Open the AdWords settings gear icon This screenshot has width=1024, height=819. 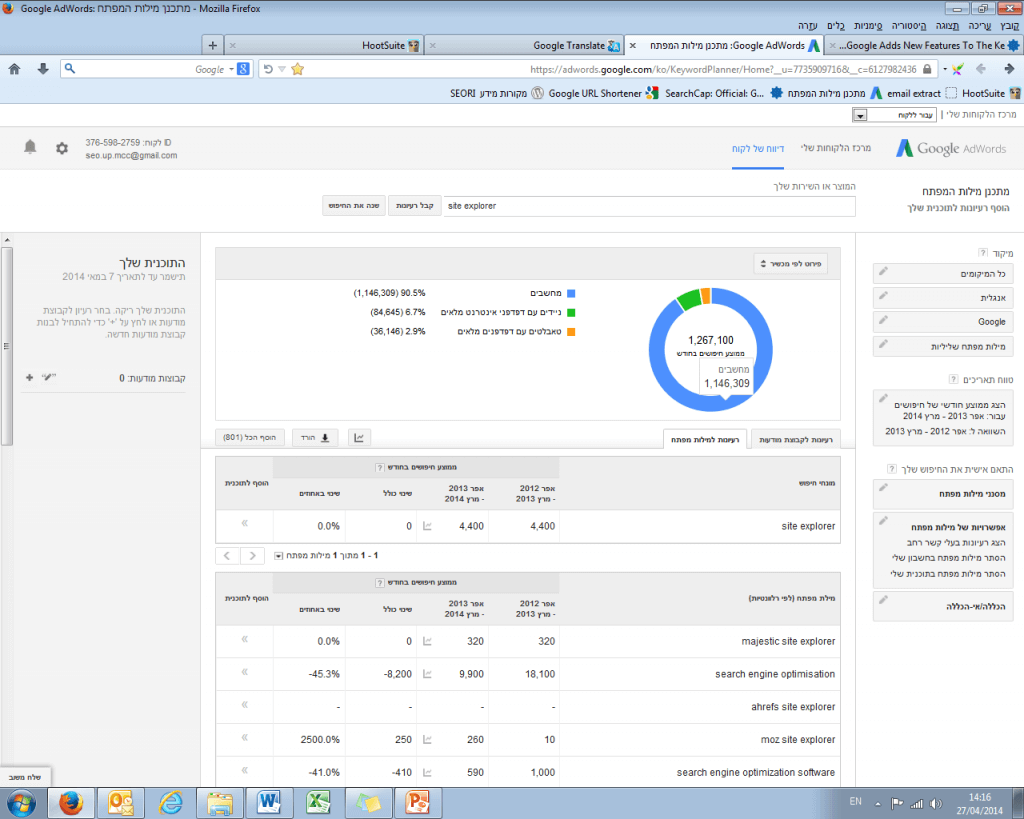point(62,148)
